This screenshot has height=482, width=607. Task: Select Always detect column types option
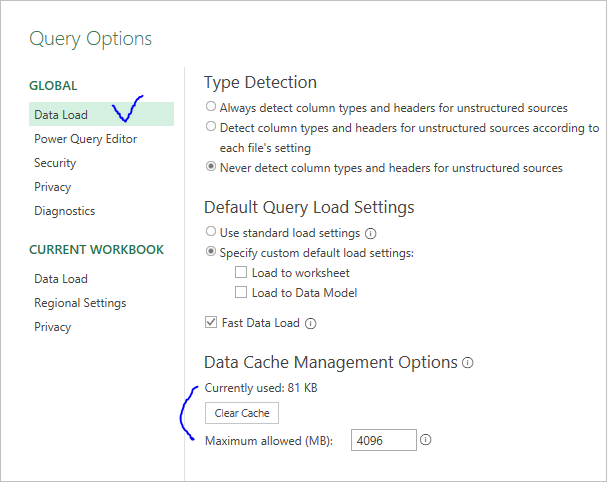pos(210,107)
